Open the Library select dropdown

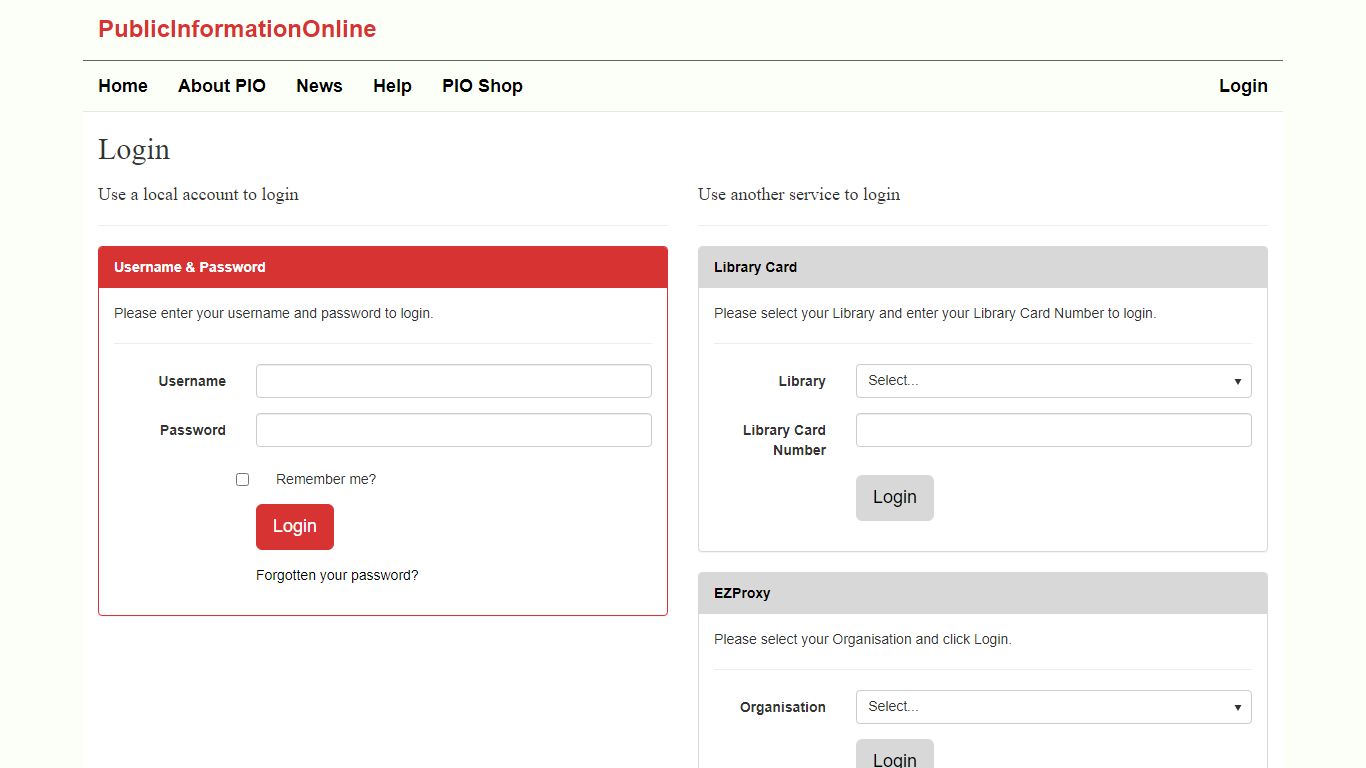coord(1054,381)
